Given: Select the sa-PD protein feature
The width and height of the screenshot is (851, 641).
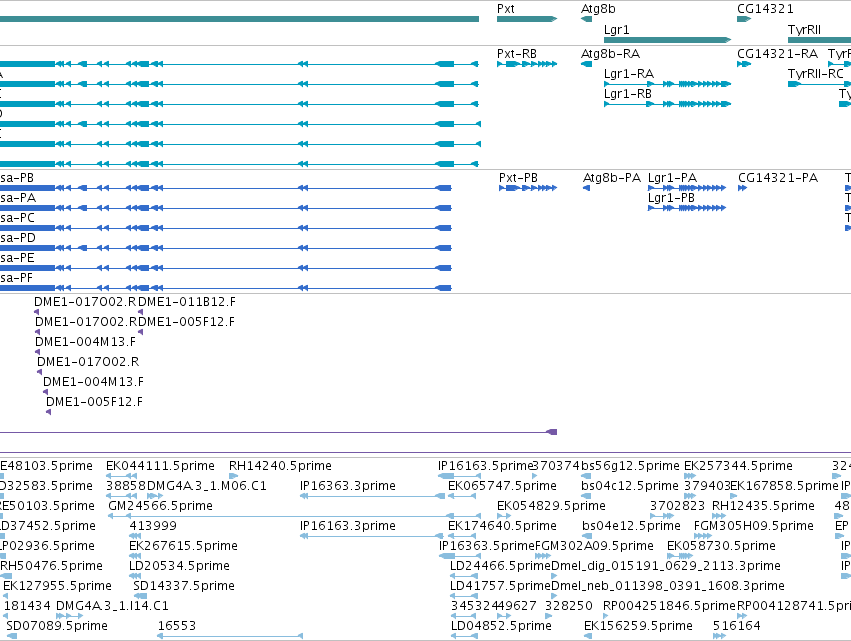Looking at the screenshot, I should pos(225,248).
